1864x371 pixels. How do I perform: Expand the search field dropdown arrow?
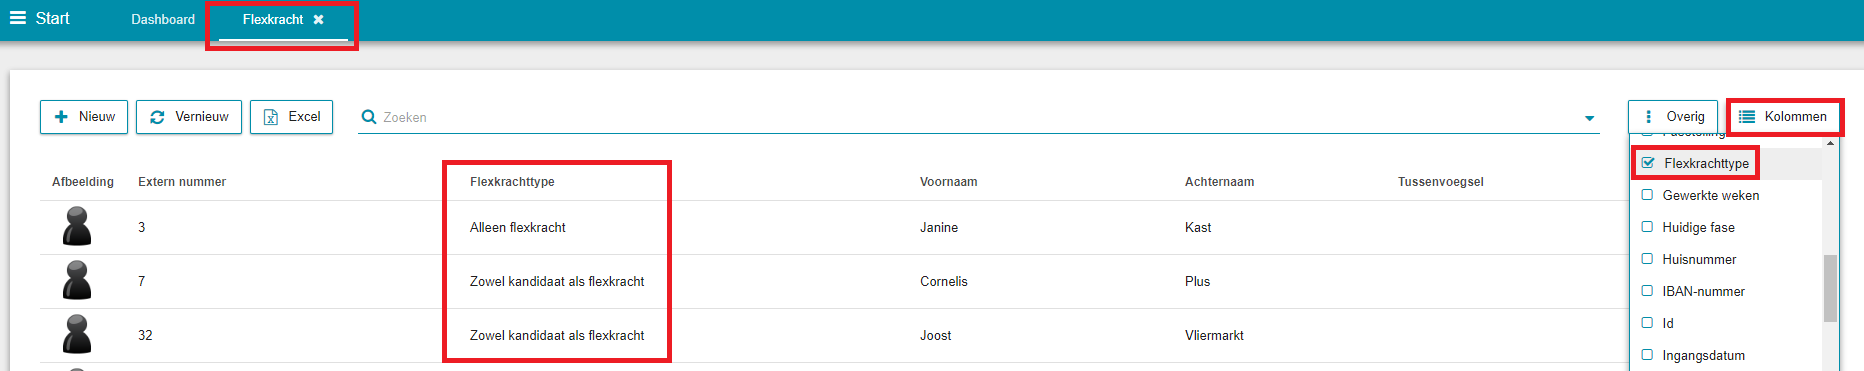click(1589, 118)
